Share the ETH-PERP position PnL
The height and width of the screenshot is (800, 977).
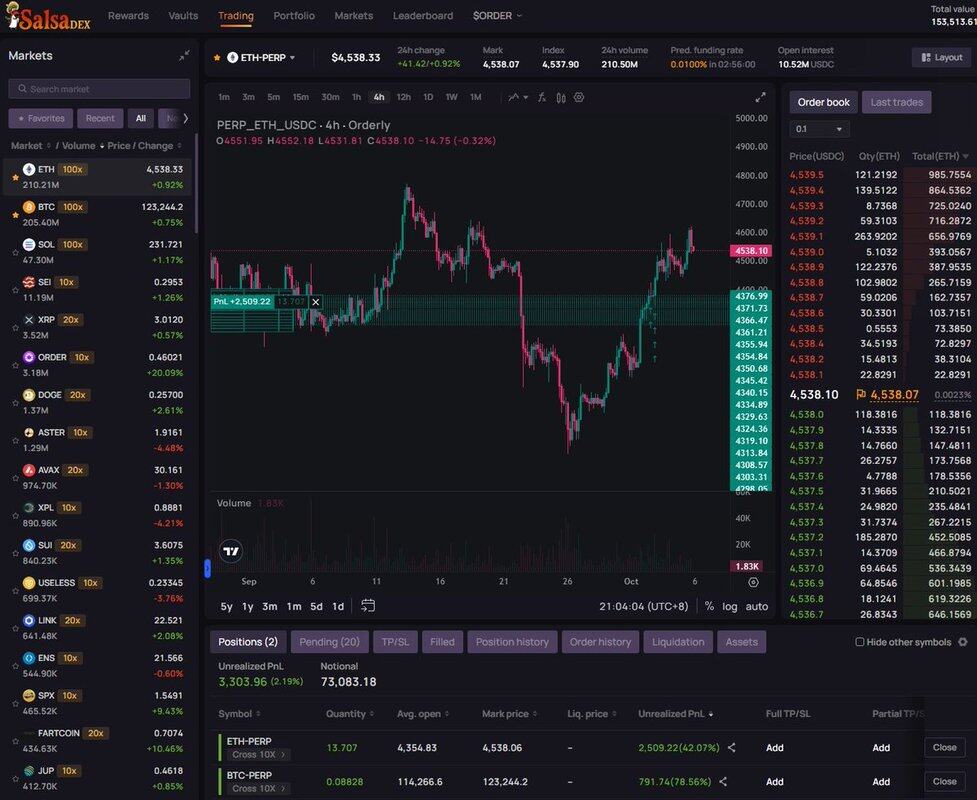tap(732, 747)
